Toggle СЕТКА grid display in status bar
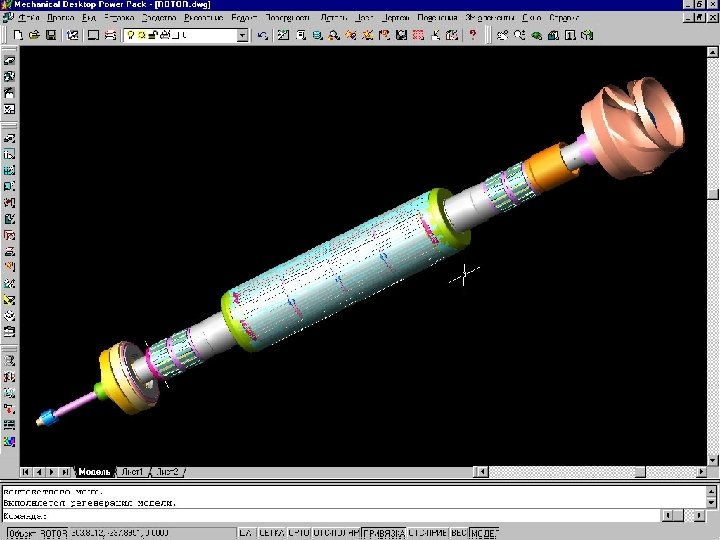This screenshot has height=540, width=720. 271,533
